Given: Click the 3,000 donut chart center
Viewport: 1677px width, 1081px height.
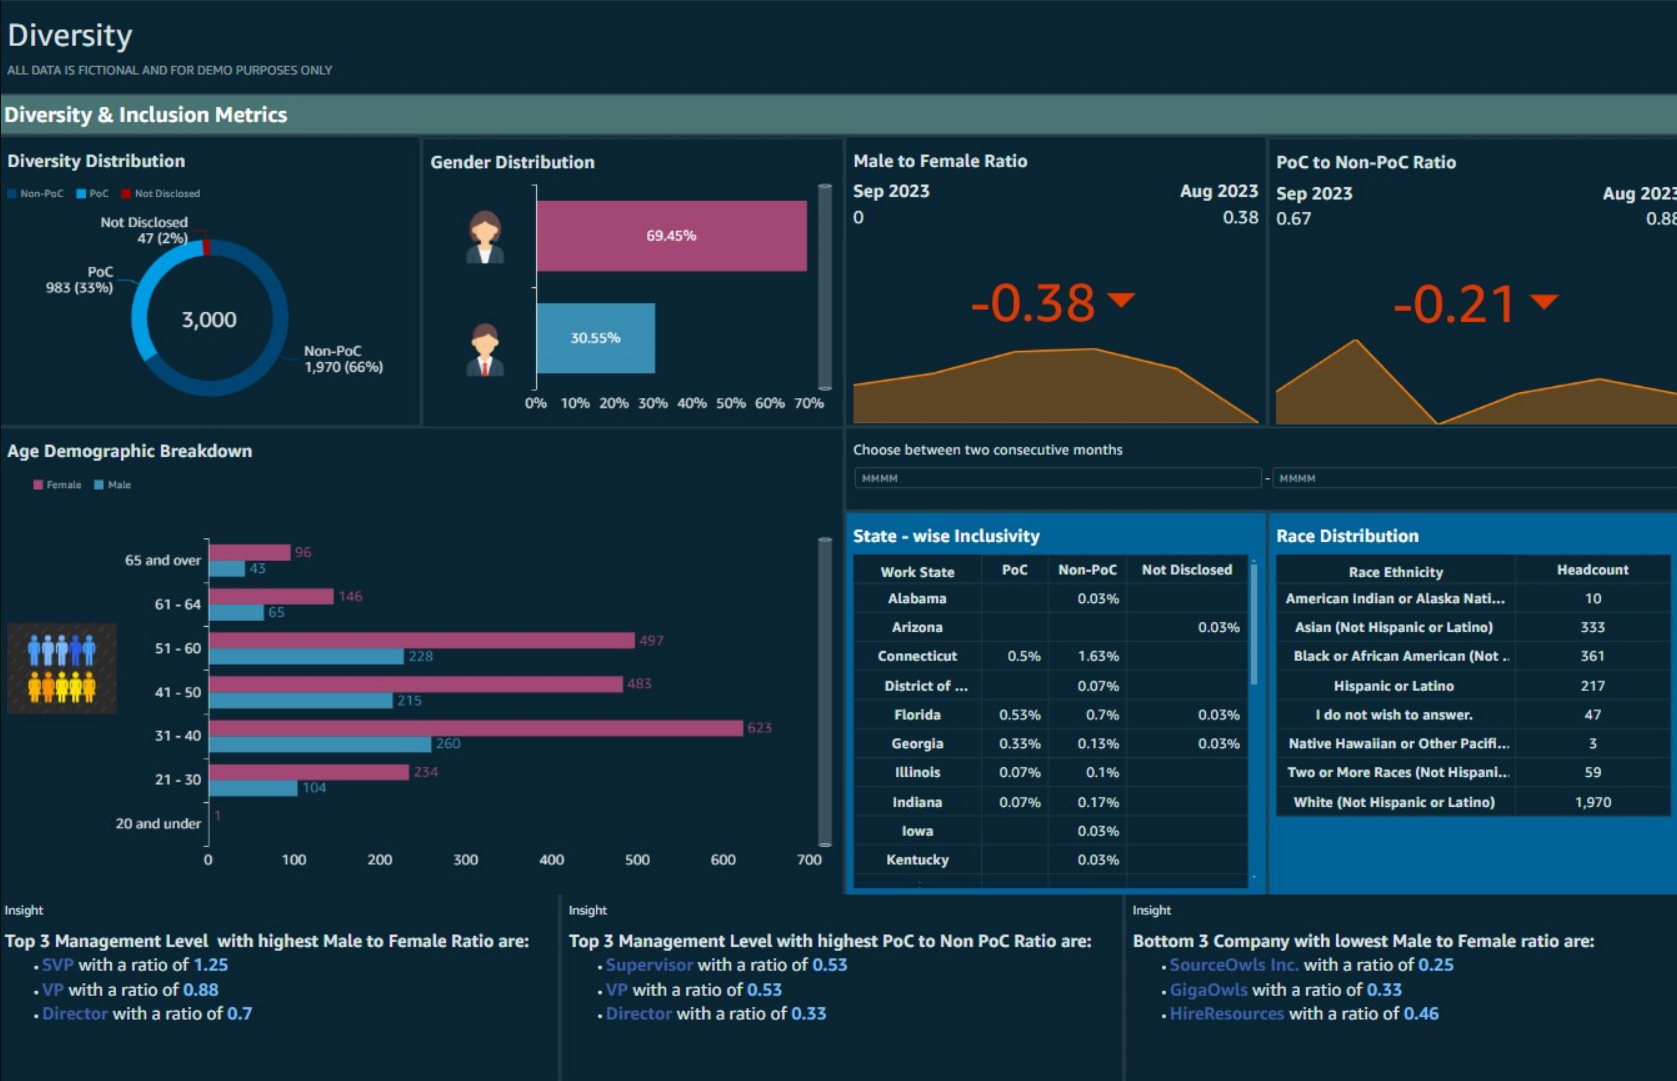Looking at the screenshot, I should [209, 320].
